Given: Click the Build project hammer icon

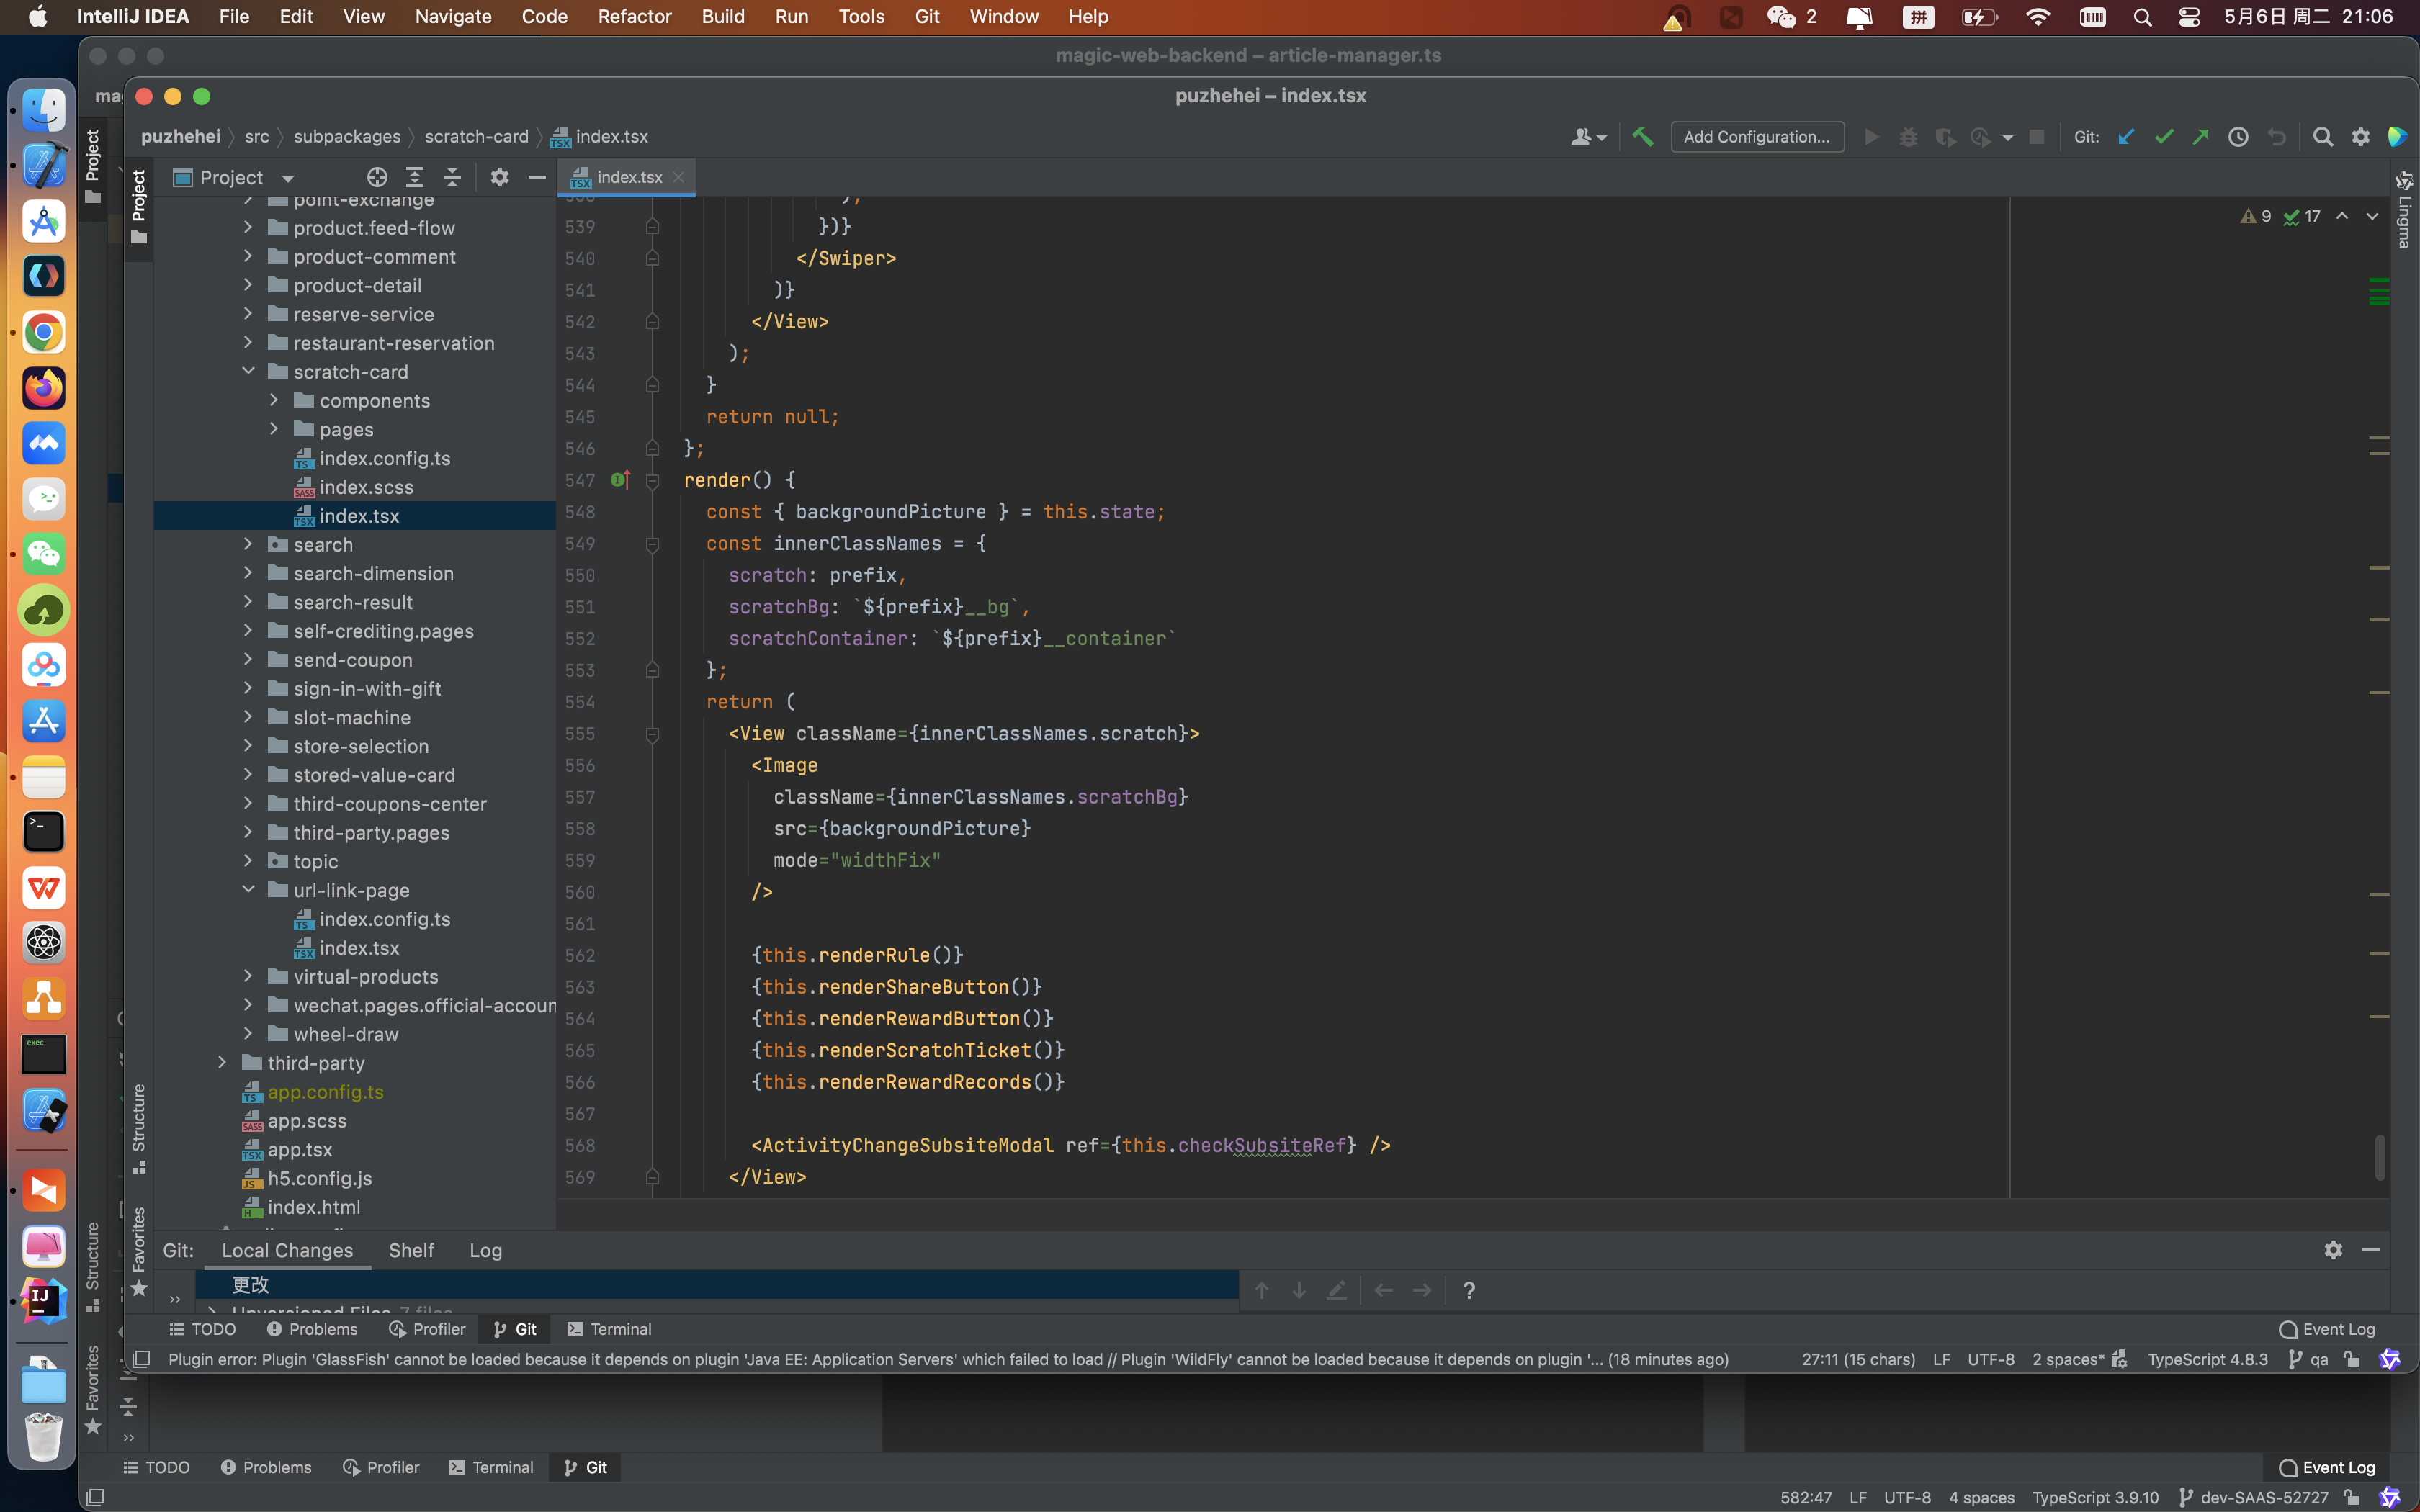Looking at the screenshot, I should [x=1642, y=137].
